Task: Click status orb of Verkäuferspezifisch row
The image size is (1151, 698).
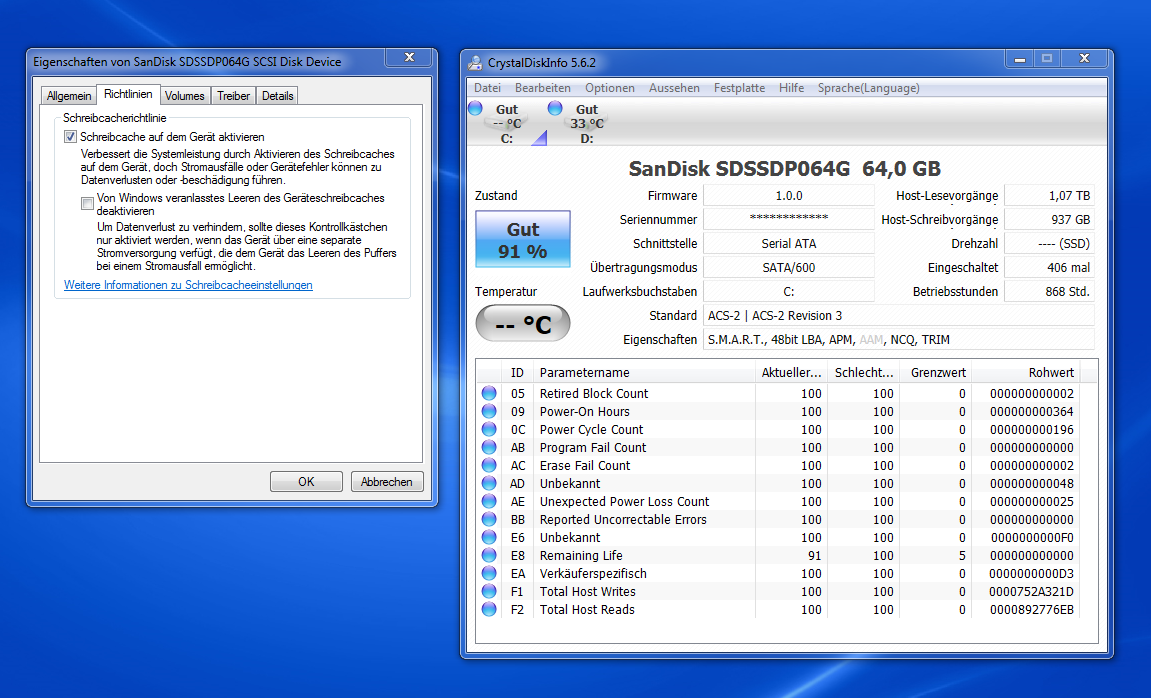Action: tap(489, 573)
